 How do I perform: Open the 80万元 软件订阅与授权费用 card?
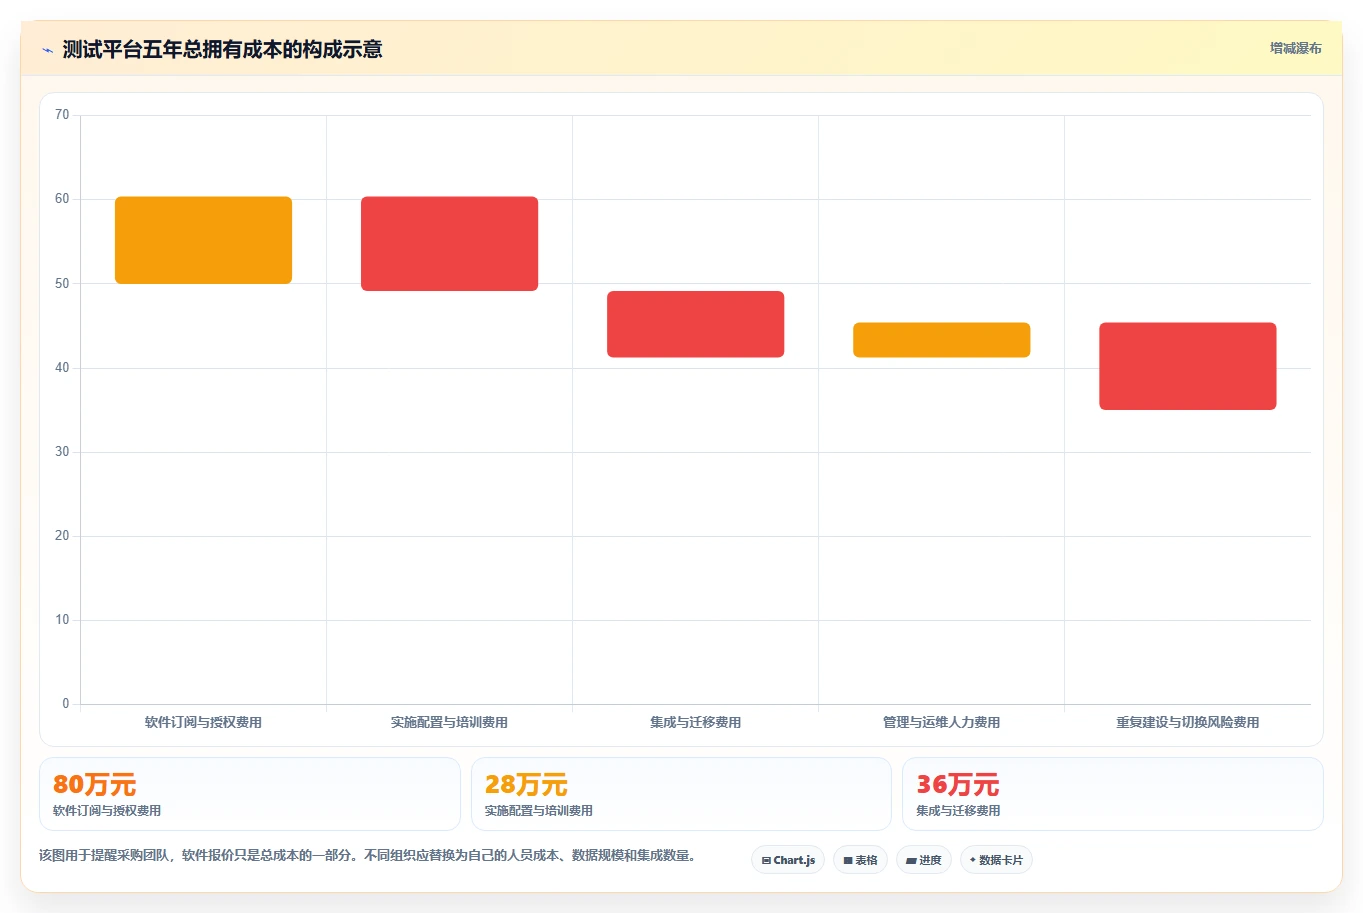click(x=250, y=794)
